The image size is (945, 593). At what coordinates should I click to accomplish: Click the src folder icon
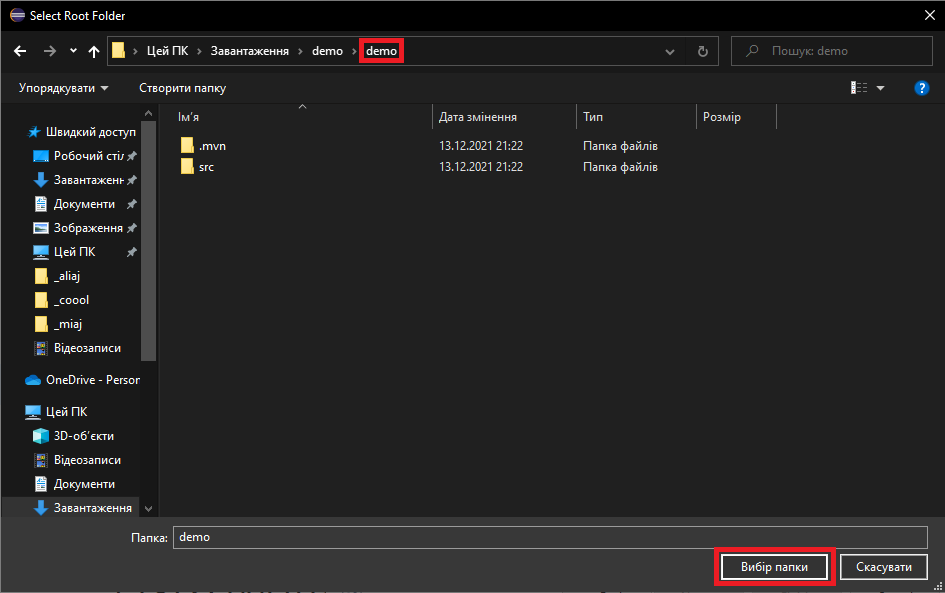pos(187,166)
